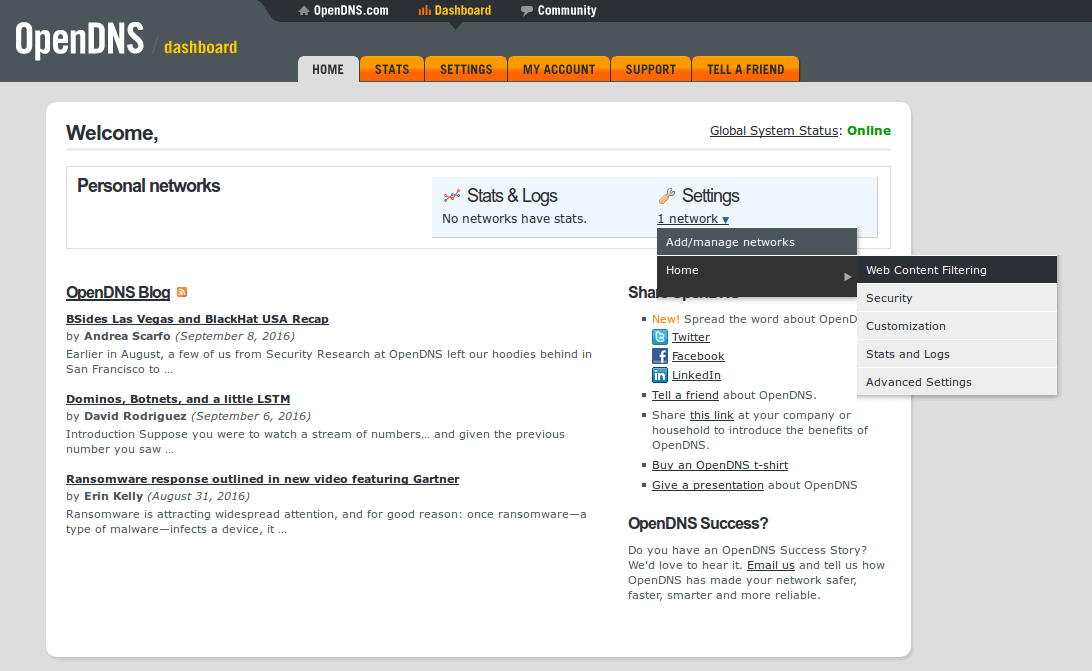Click 'No networks have stats.' text

(514, 219)
